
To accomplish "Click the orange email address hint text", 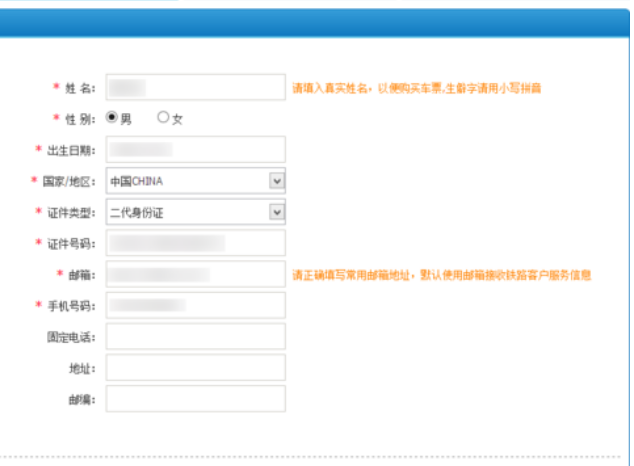I will [441, 274].
